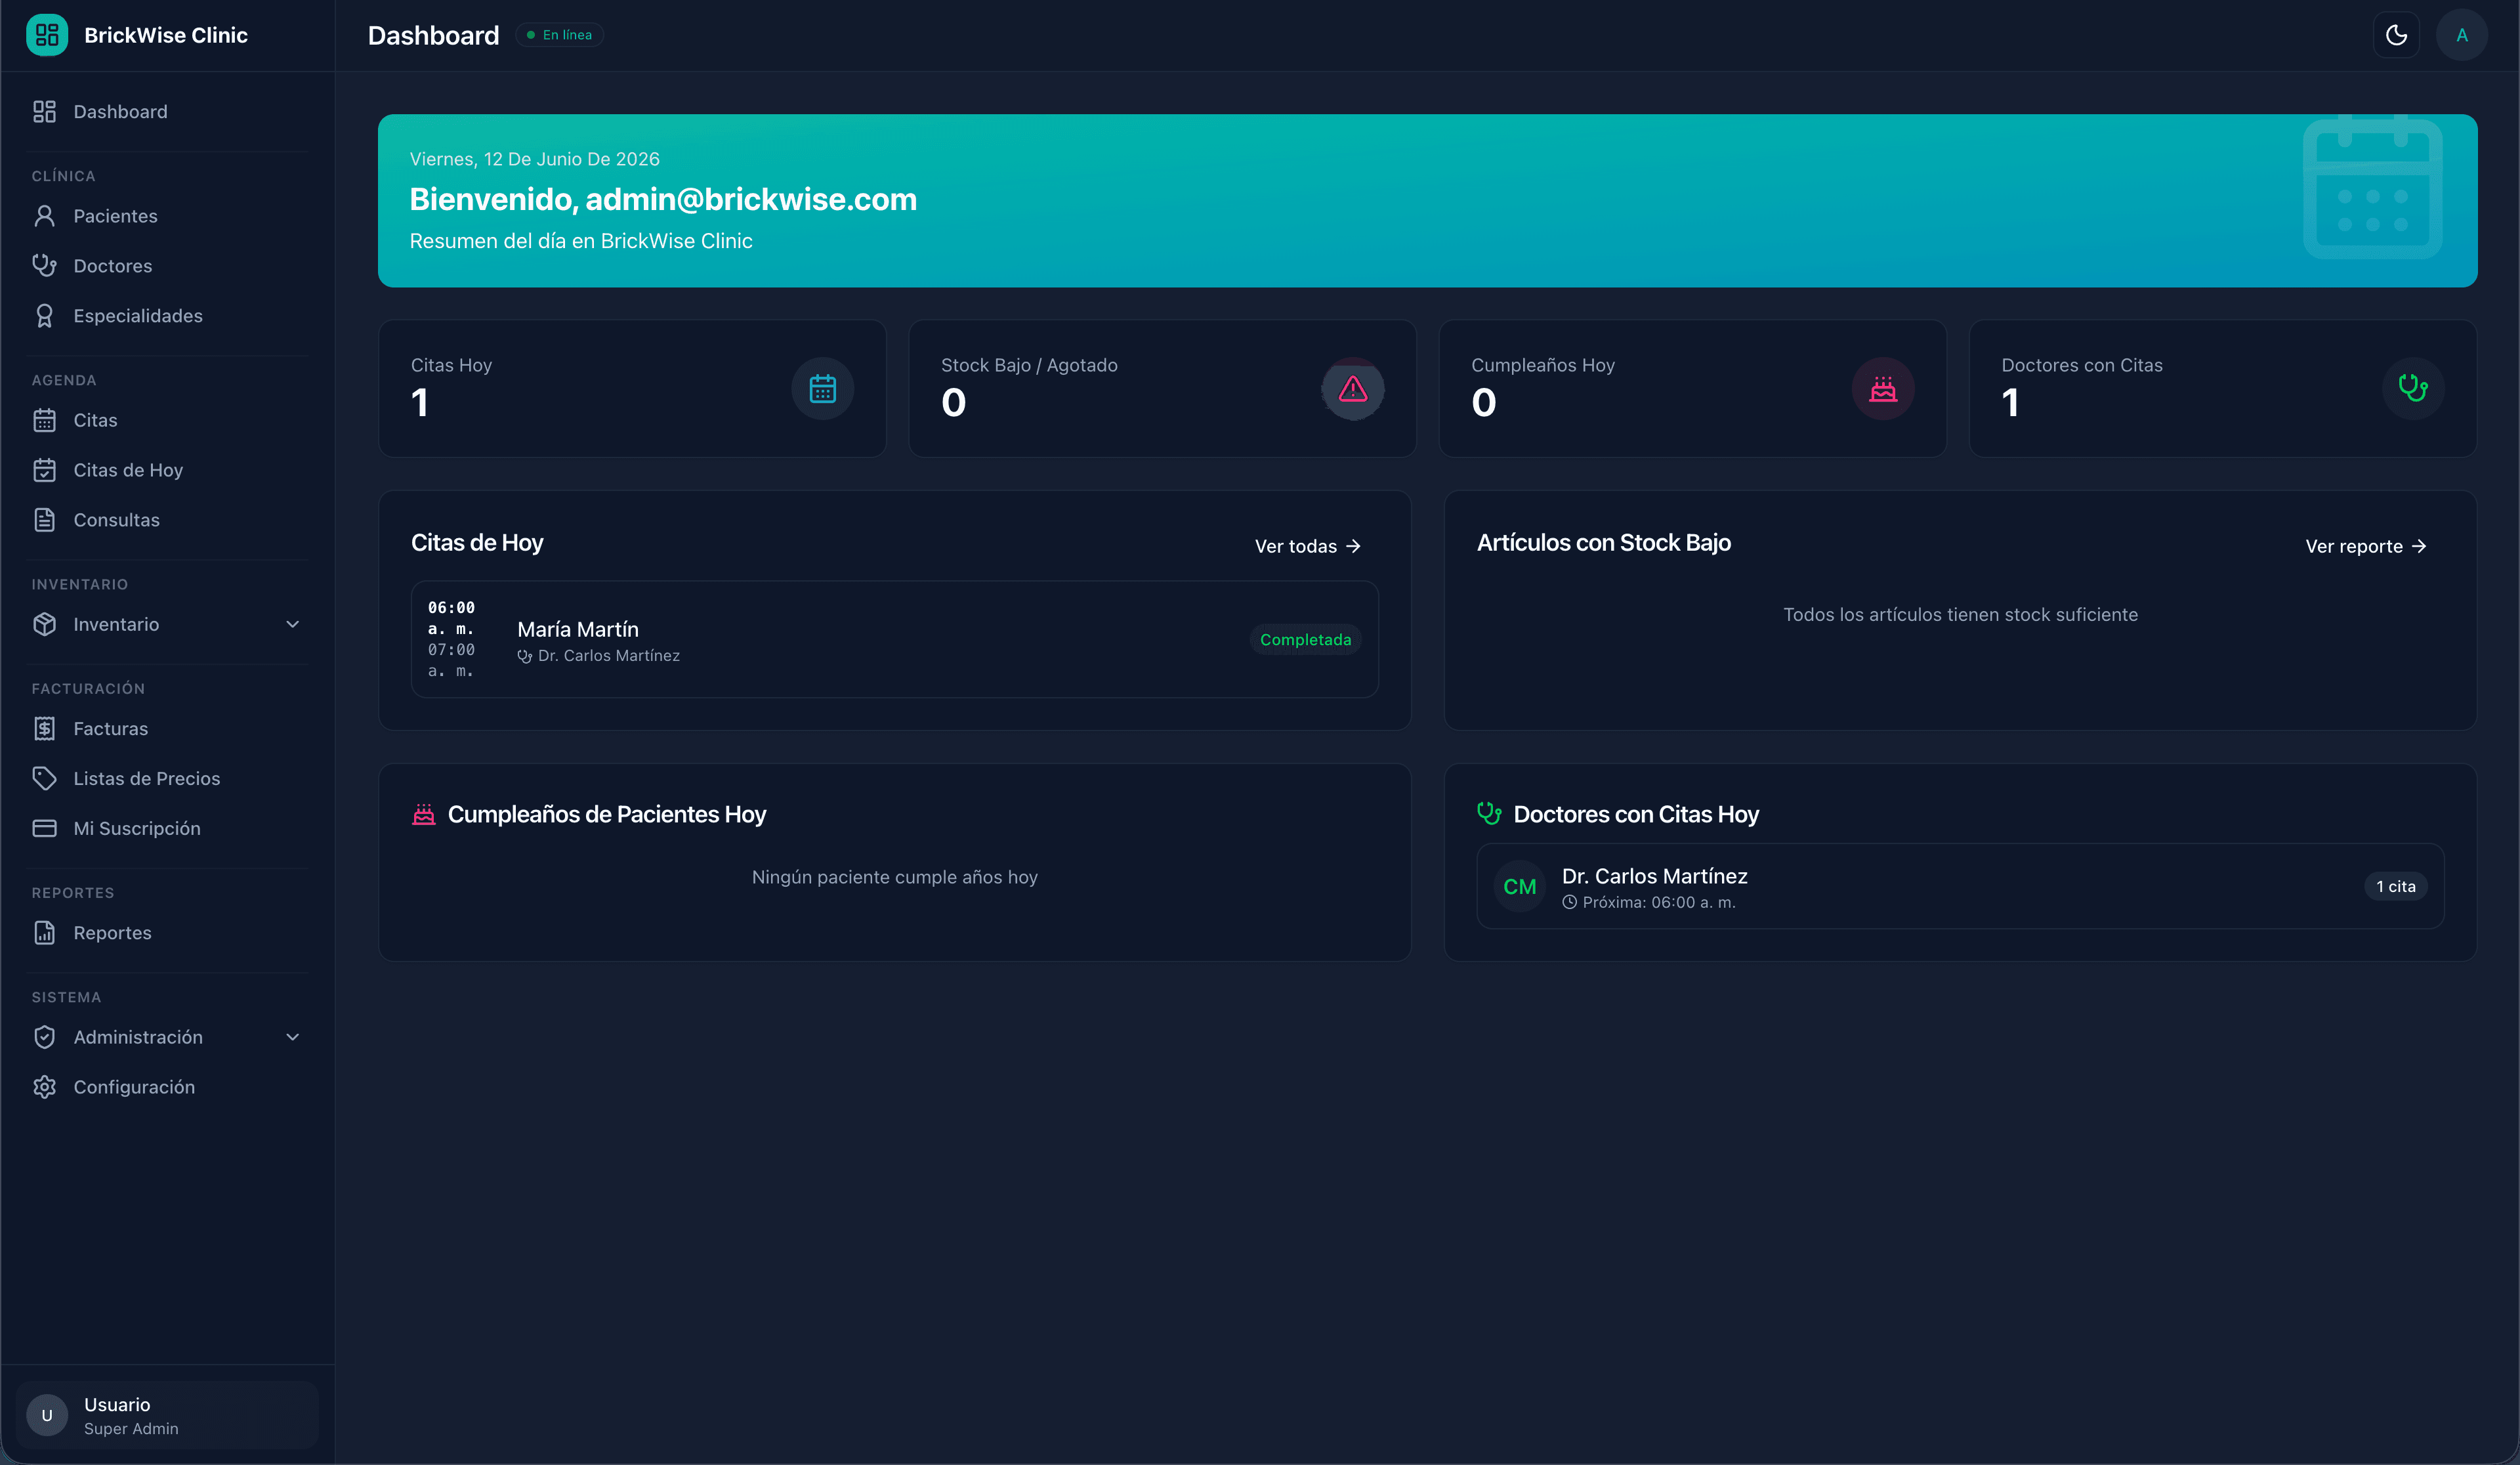Open the Reportes page
Screen dimensions: 2520x1465
[x=167, y=932]
